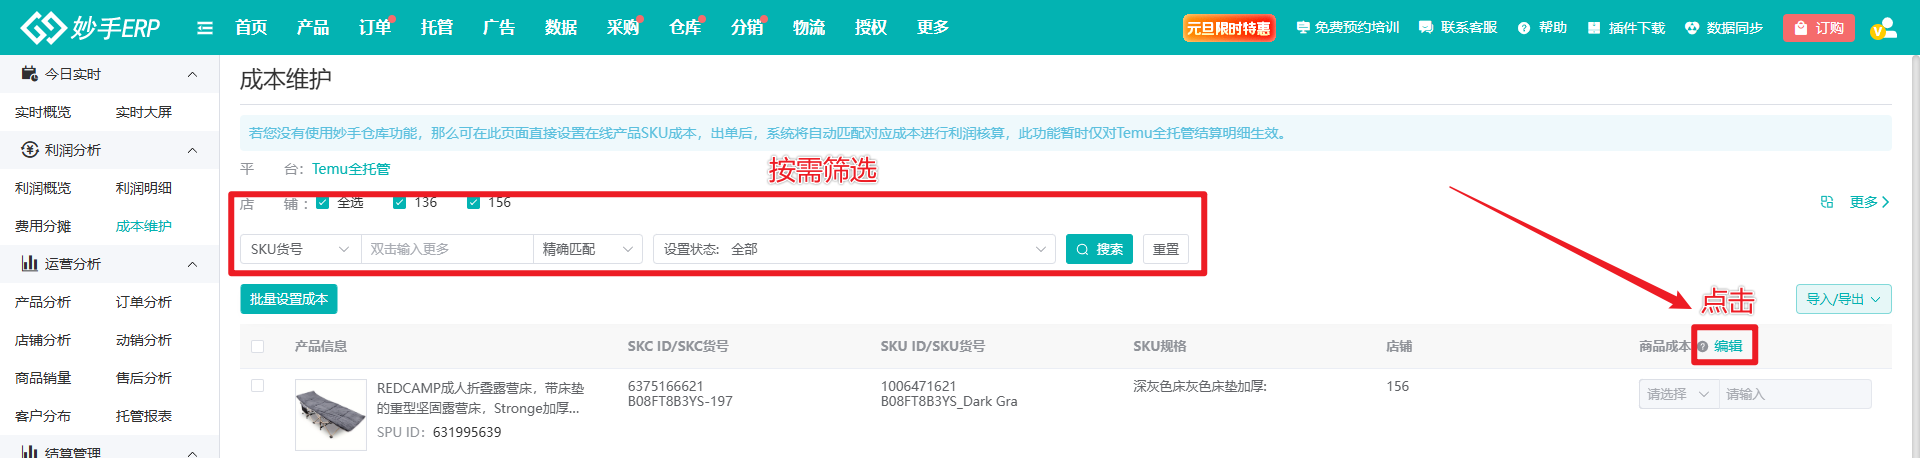
Task: Click the 今日实时 camera icon
Action: tap(30, 73)
